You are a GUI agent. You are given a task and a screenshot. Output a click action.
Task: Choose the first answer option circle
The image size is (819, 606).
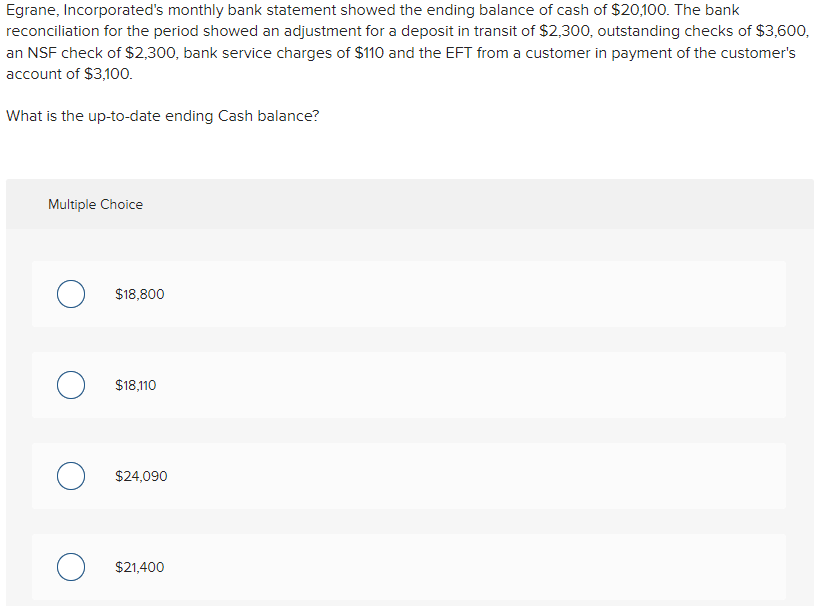coord(70,294)
